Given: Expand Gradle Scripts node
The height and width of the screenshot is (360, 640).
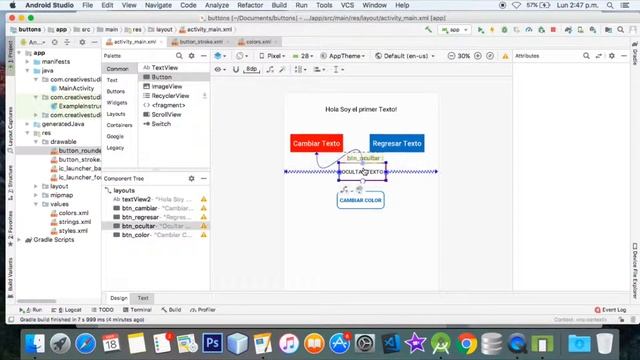Looking at the screenshot, I should point(20,240).
